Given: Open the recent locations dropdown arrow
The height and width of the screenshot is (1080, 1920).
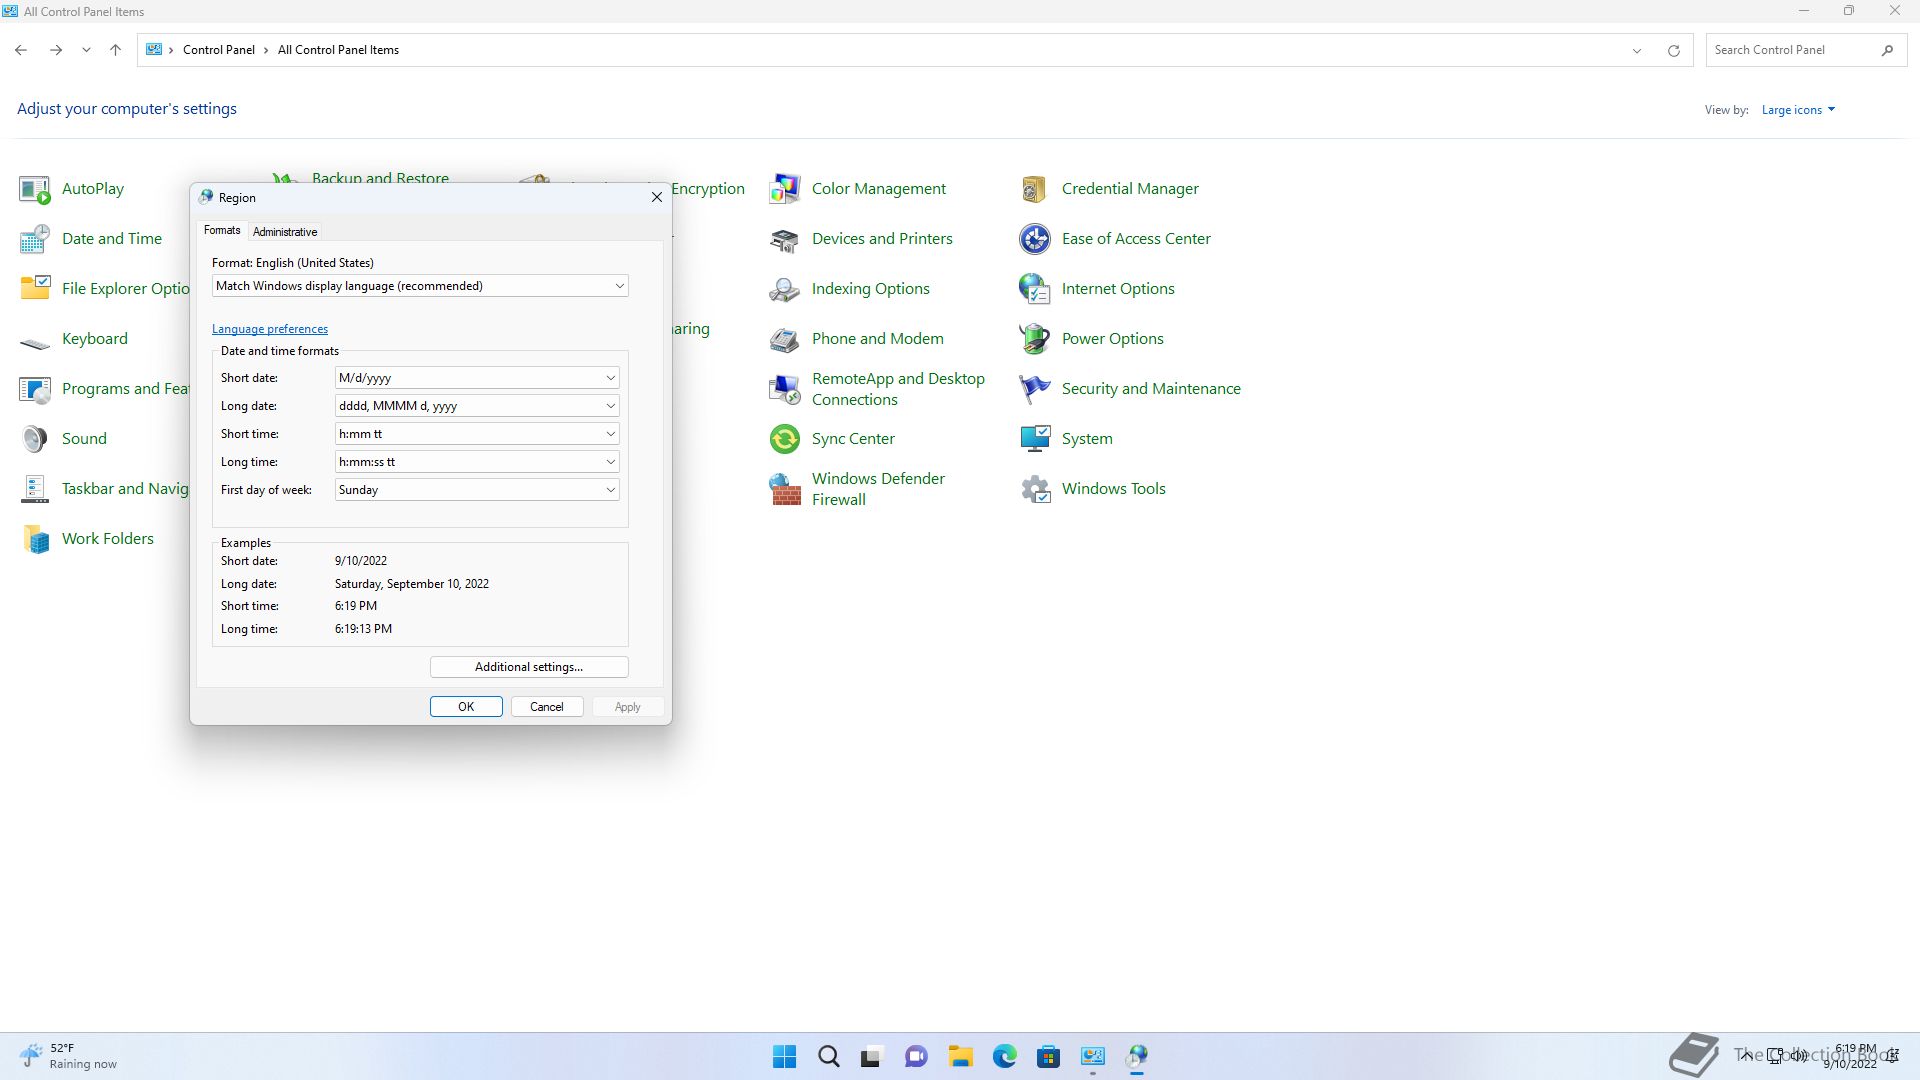Looking at the screenshot, I should point(86,50).
